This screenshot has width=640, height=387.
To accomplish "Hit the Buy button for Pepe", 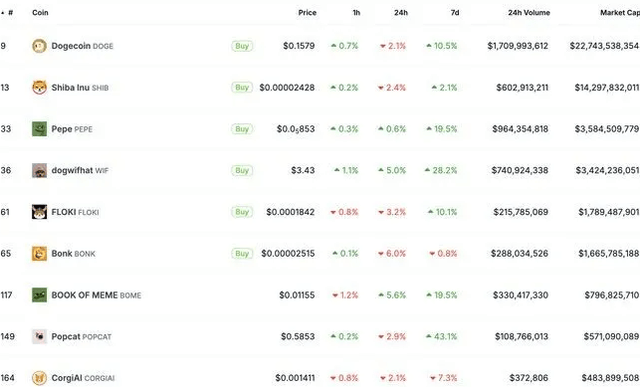I will pos(242,129).
